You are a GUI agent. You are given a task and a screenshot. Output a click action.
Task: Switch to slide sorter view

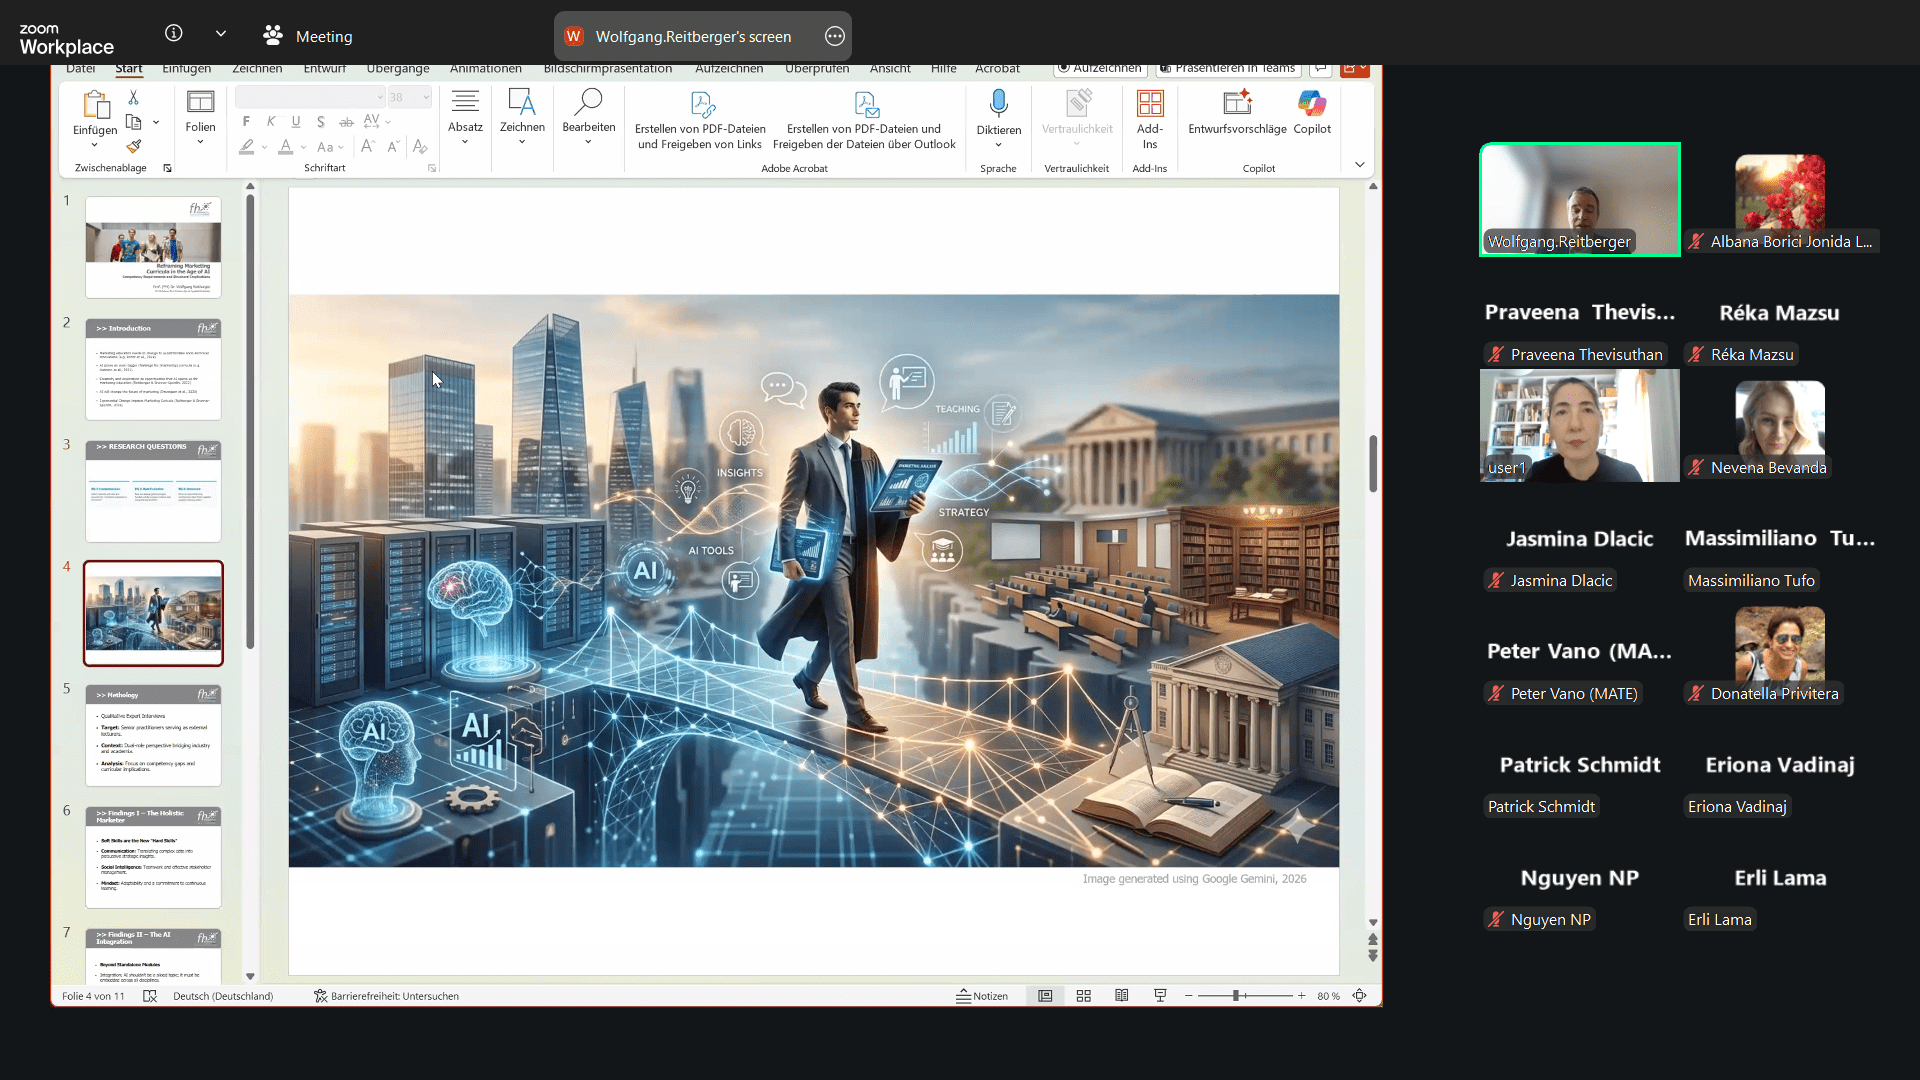(x=1083, y=996)
